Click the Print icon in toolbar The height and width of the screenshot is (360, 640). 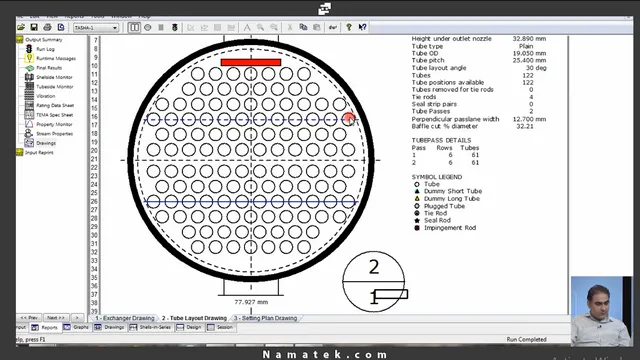pos(47,27)
